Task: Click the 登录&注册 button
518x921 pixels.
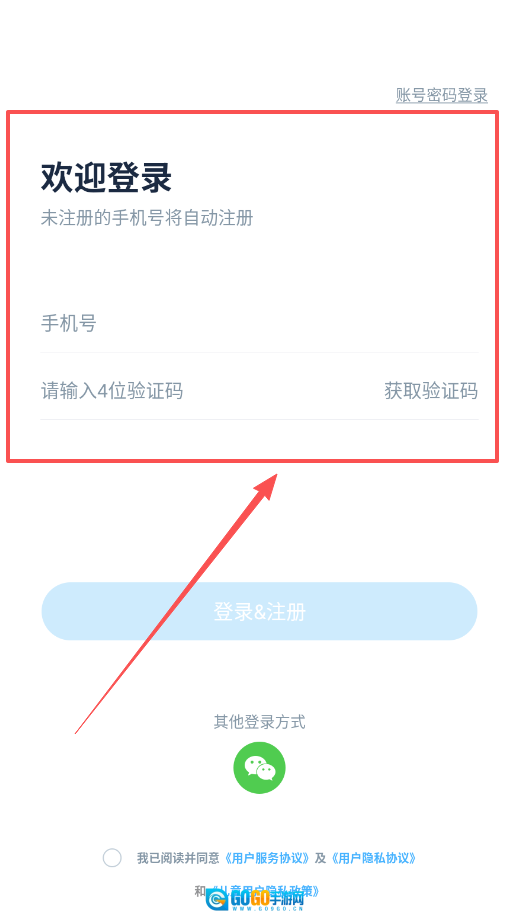Action: tap(259, 611)
